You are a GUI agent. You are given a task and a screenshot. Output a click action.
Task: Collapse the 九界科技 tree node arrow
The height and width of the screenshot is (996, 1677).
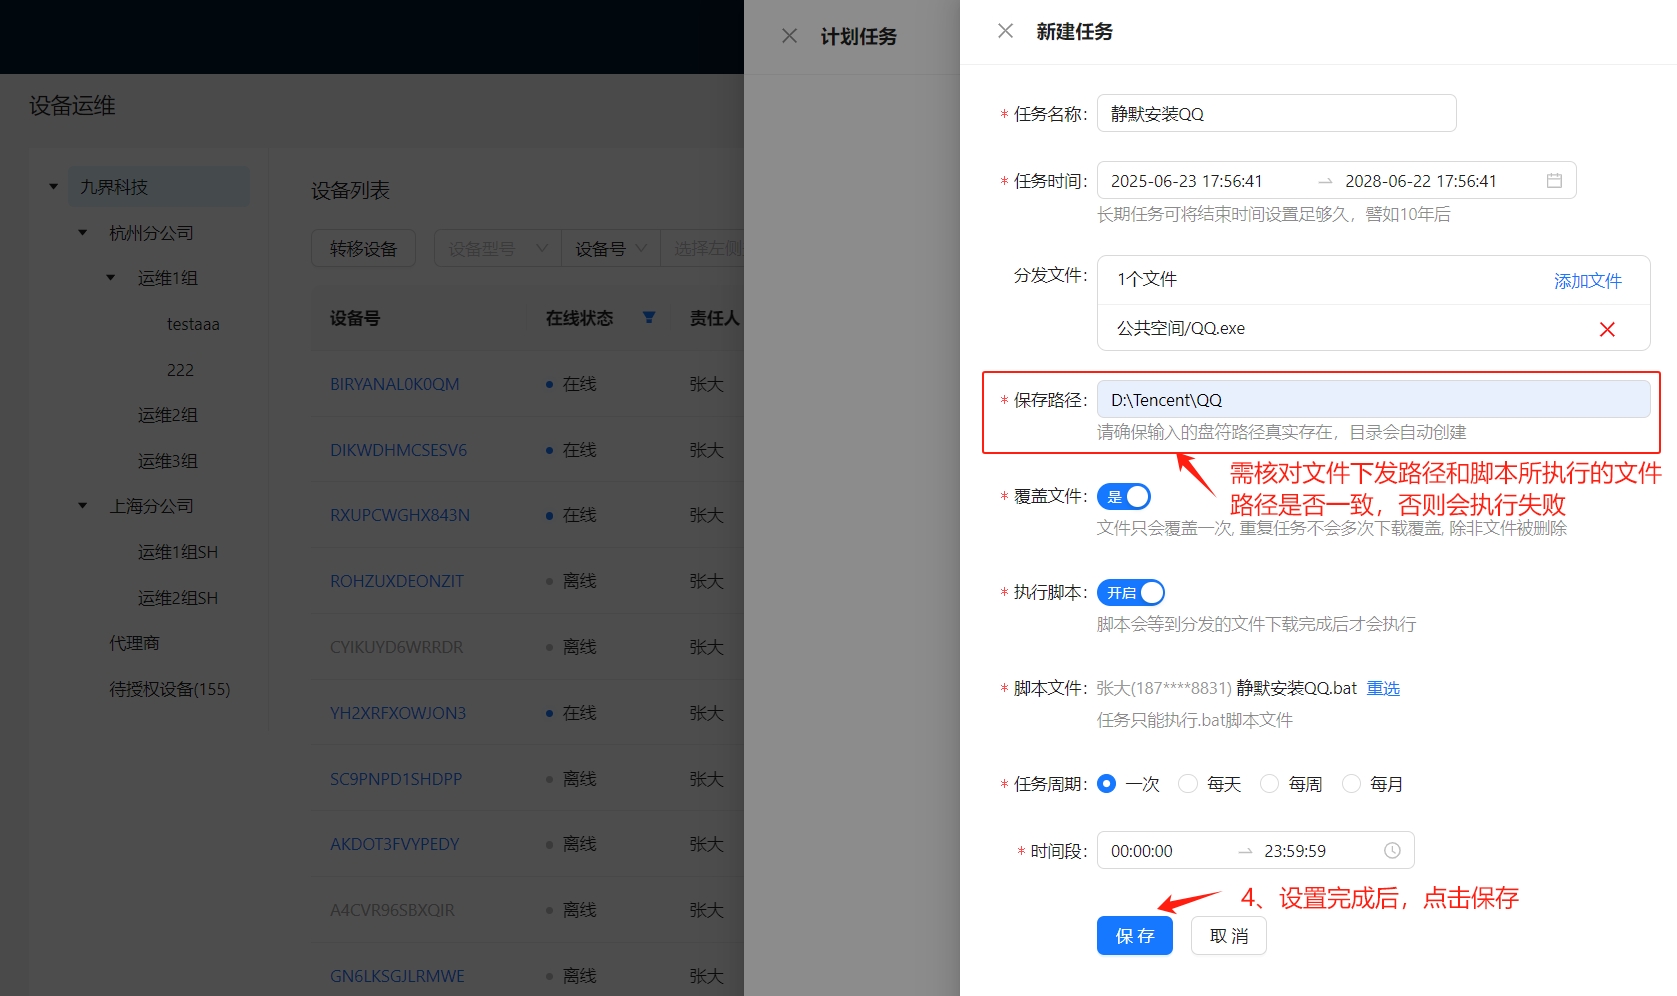[x=54, y=187]
